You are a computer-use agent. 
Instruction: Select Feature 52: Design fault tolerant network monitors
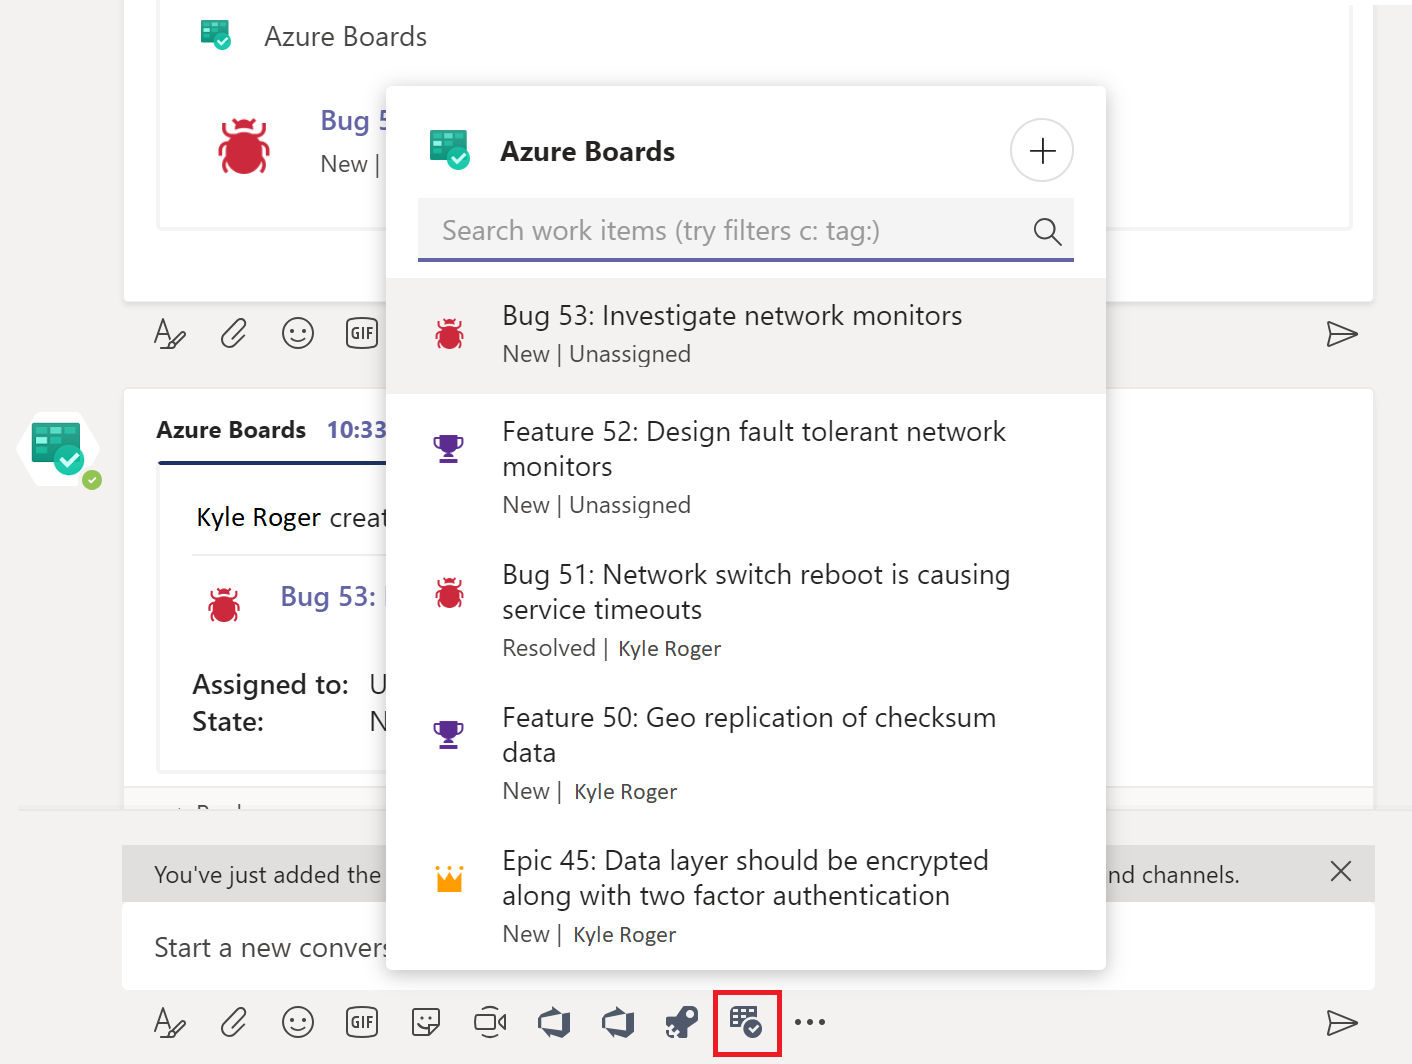[x=746, y=466]
